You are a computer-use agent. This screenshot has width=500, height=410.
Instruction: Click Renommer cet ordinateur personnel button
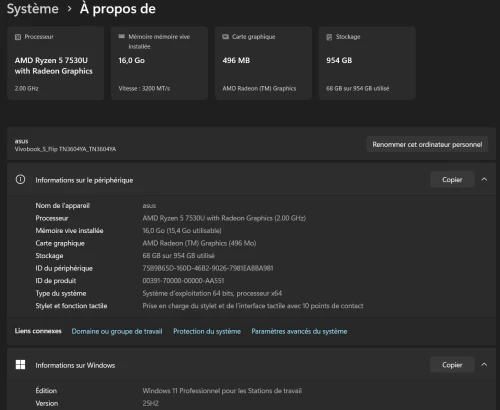click(427, 144)
